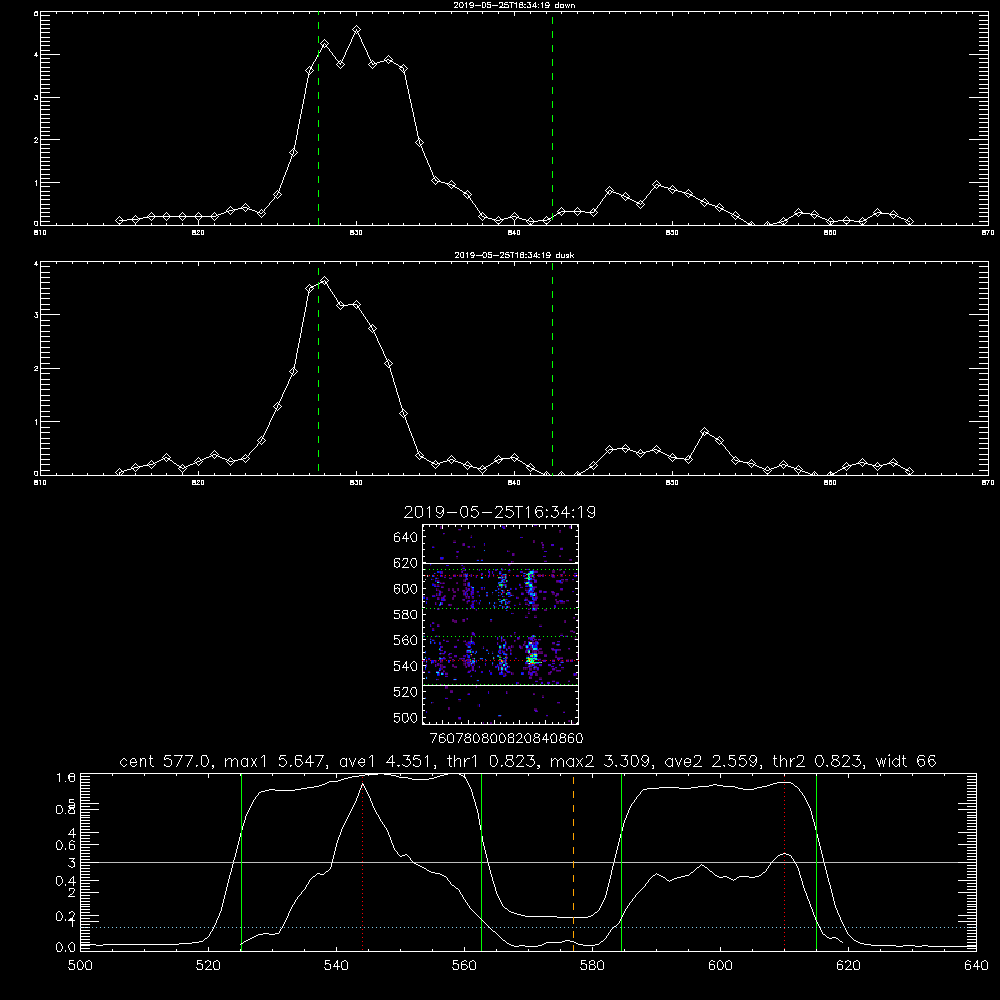This screenshot has height=1000, width=1000.
Task: Click the 560 label on bottom plot x-axis
Action: pyautogui.click(x=464, y=965)
